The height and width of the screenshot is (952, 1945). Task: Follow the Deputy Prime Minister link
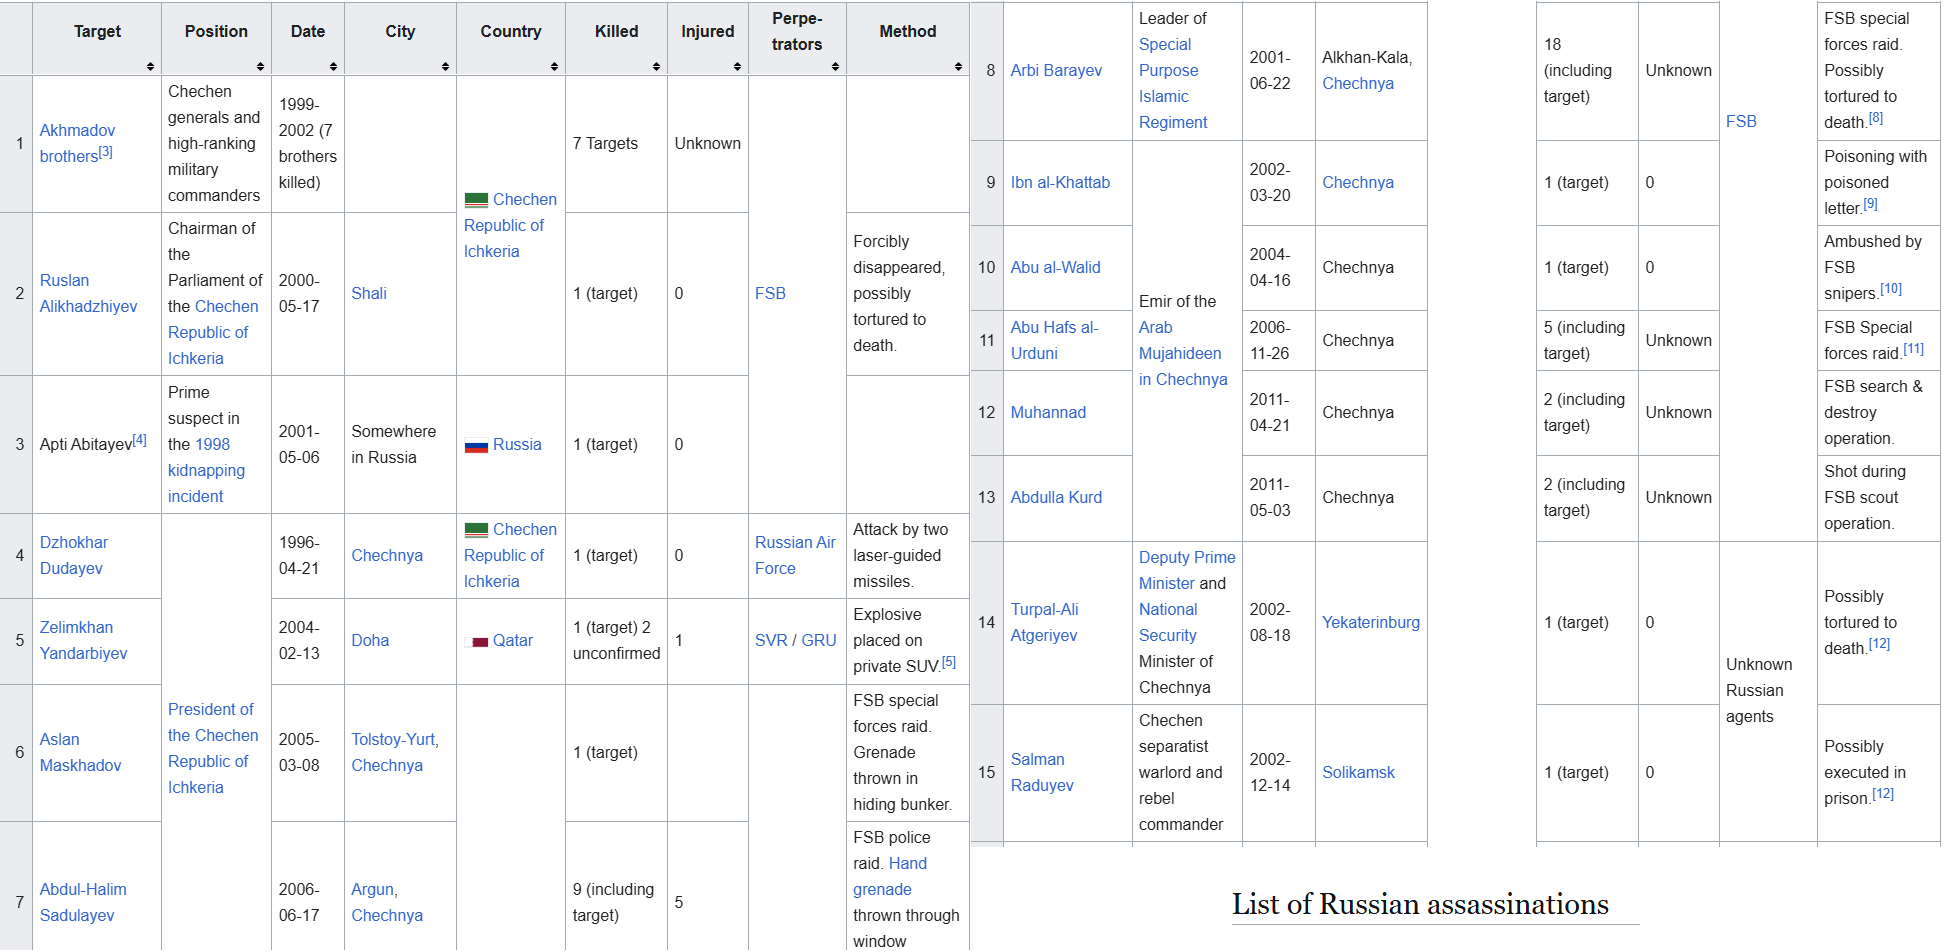(1187, 570)
